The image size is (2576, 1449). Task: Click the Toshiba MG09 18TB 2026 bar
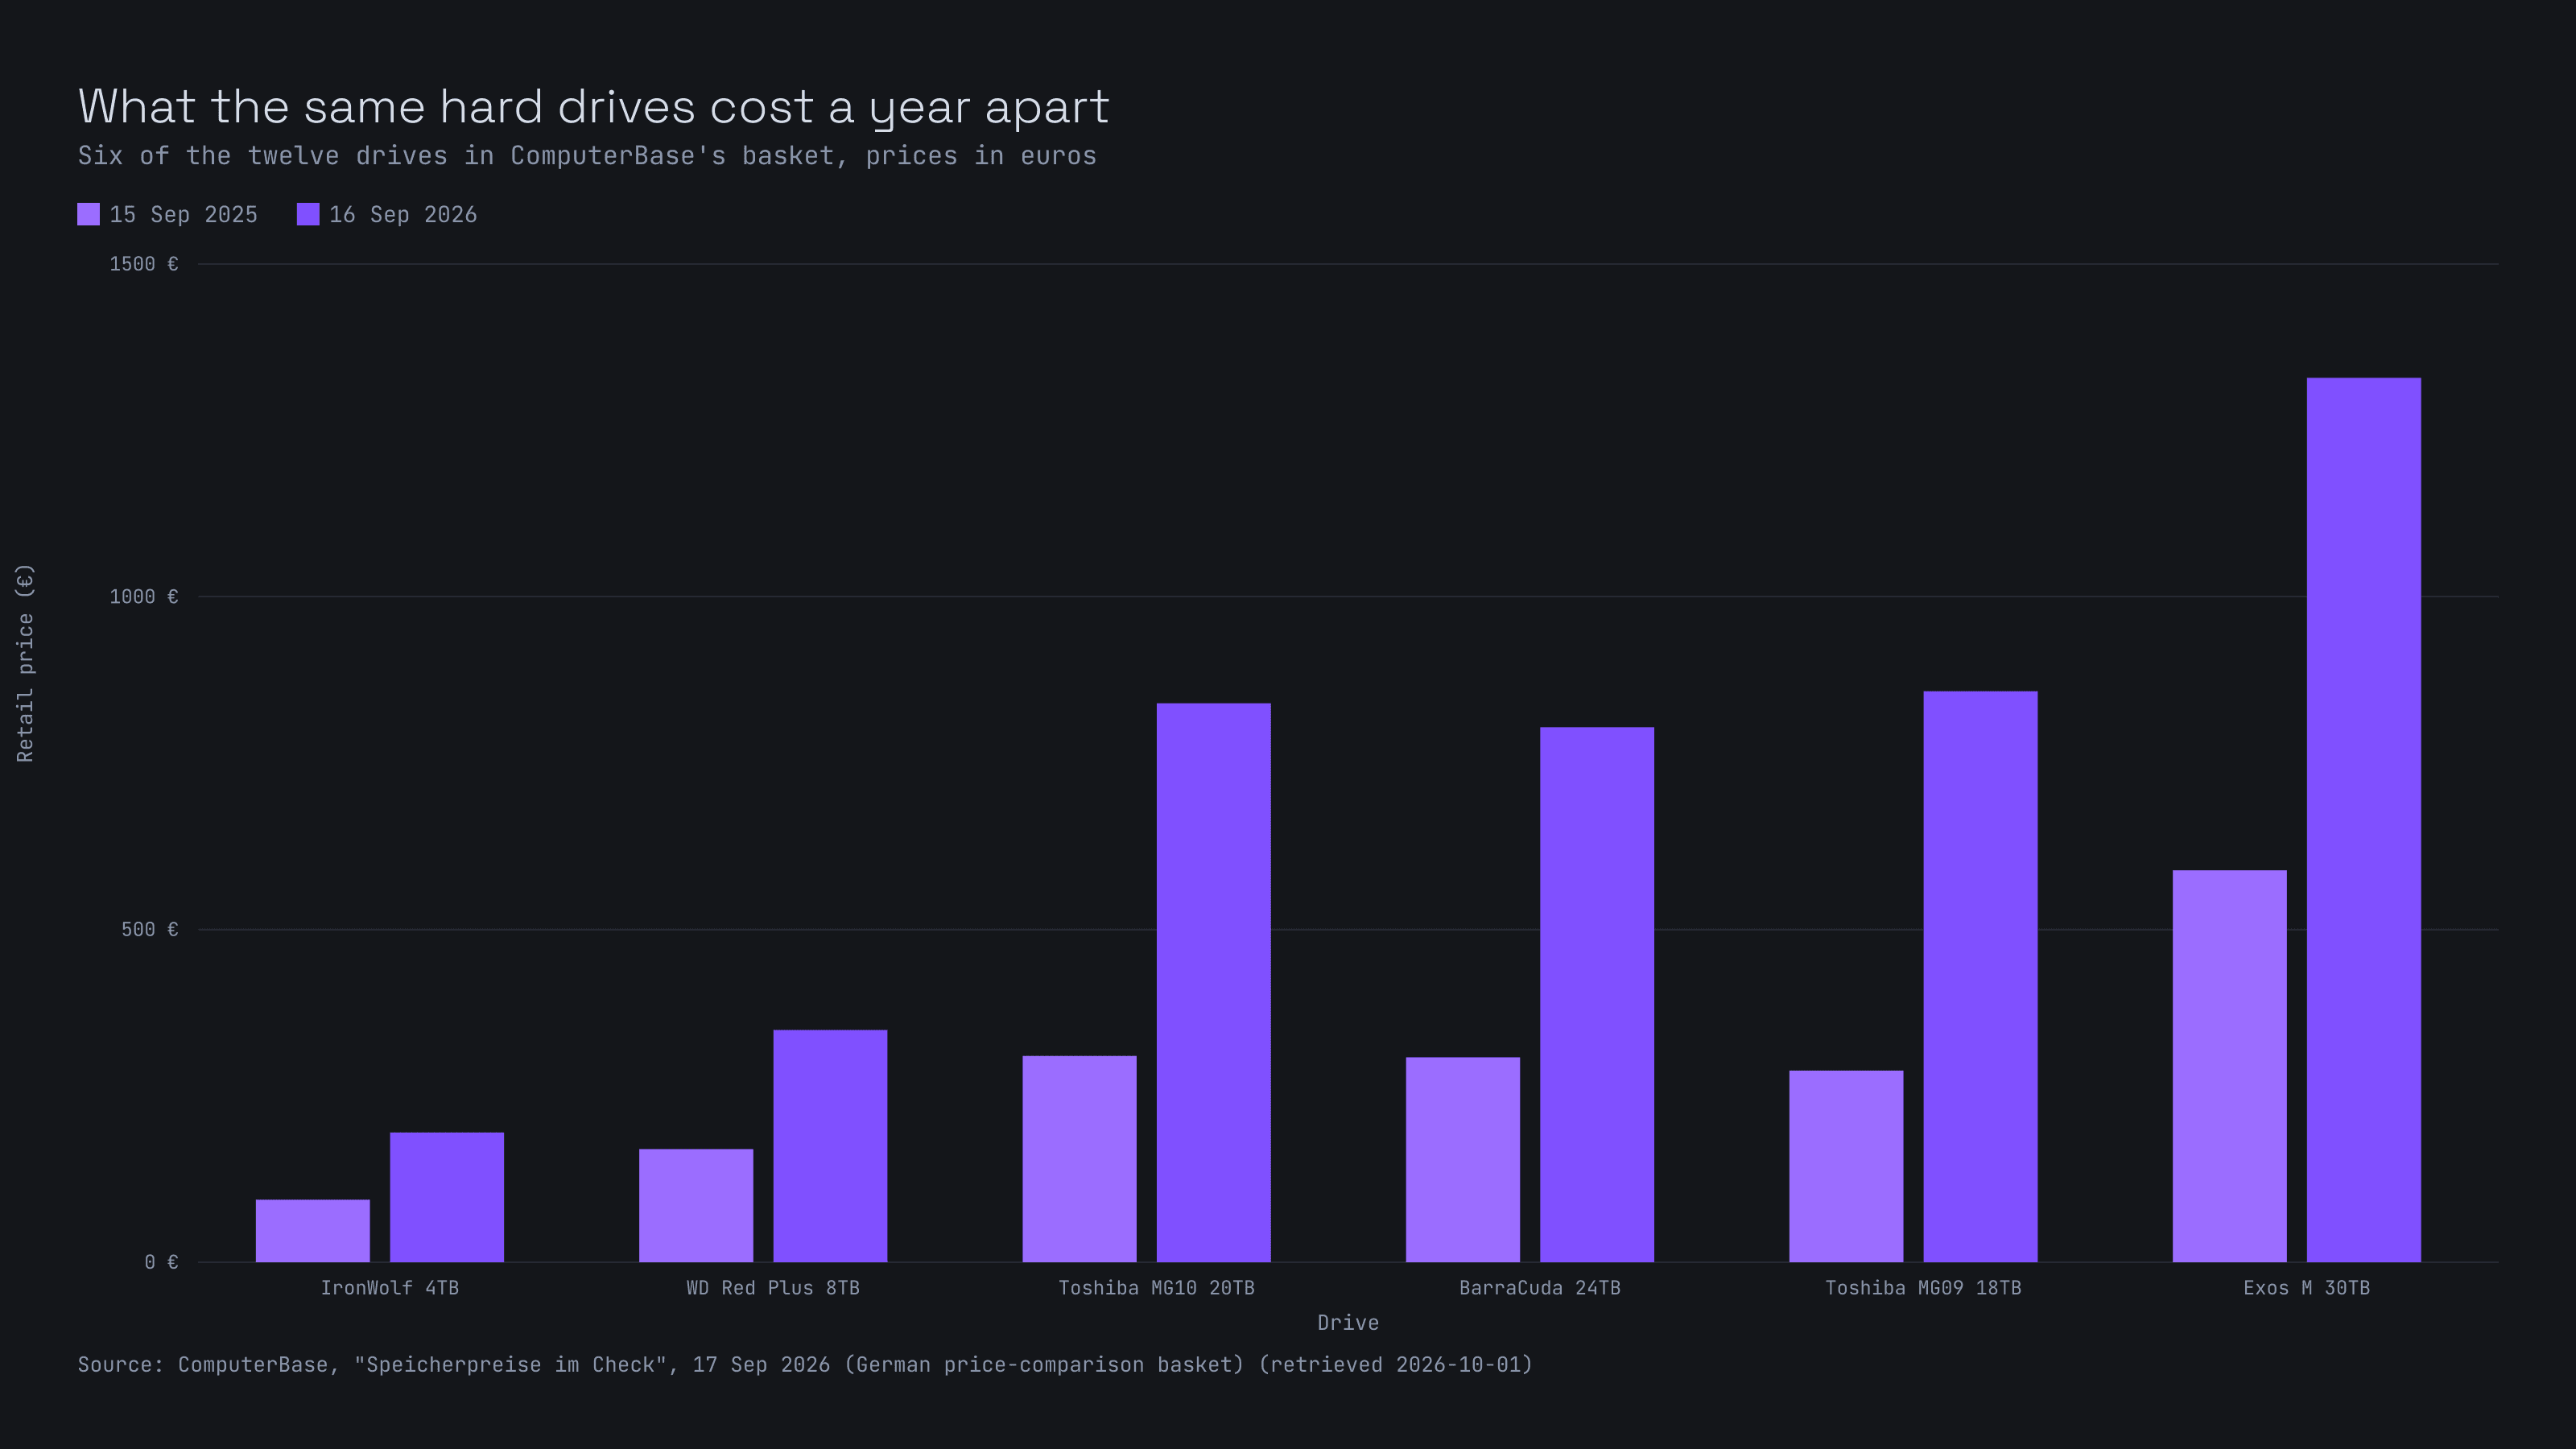1980,976
